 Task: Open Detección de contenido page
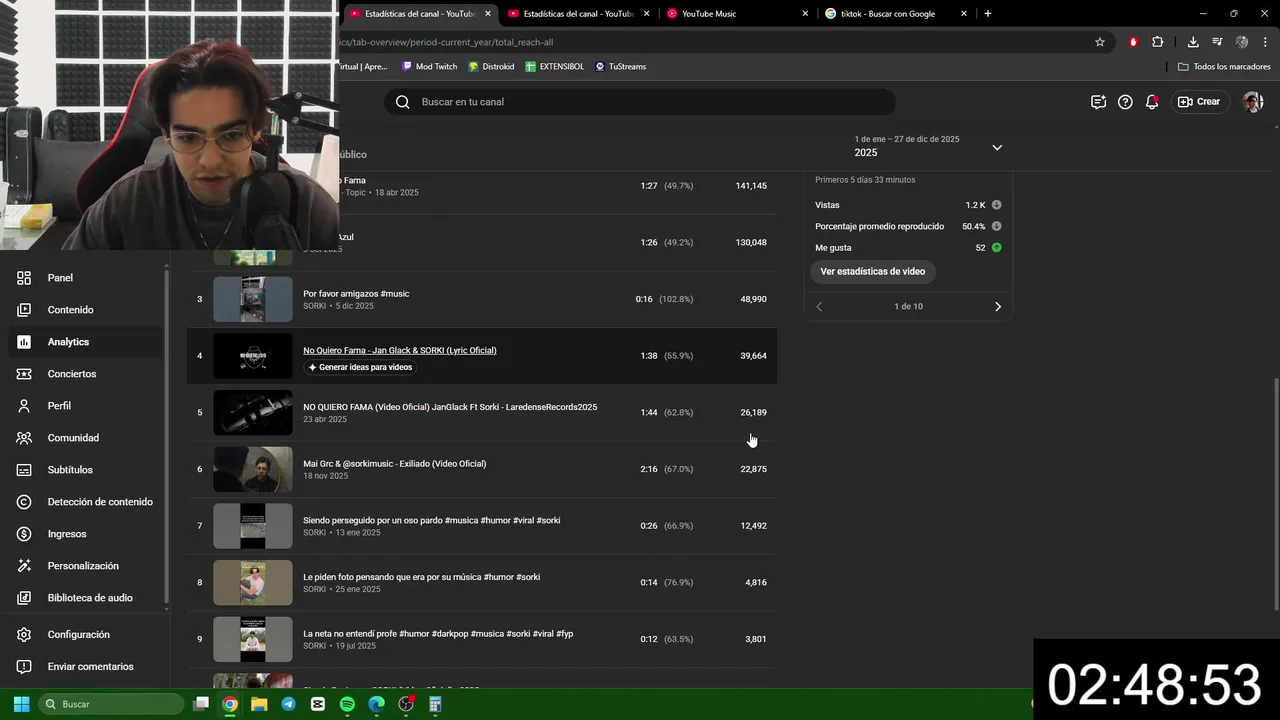(x=85, y=502)
